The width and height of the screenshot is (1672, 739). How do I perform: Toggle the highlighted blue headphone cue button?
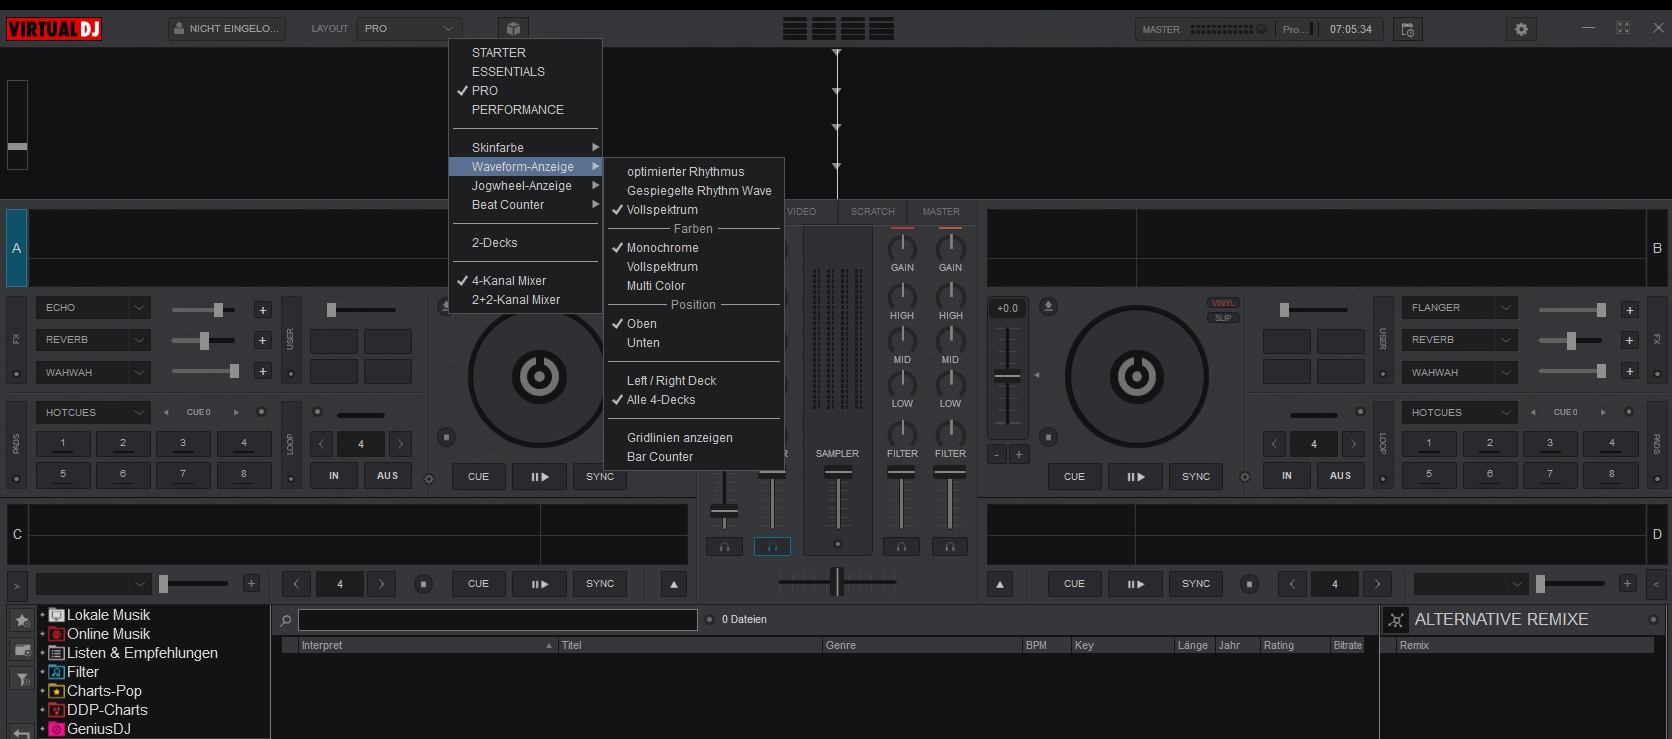tap(772, 547)
